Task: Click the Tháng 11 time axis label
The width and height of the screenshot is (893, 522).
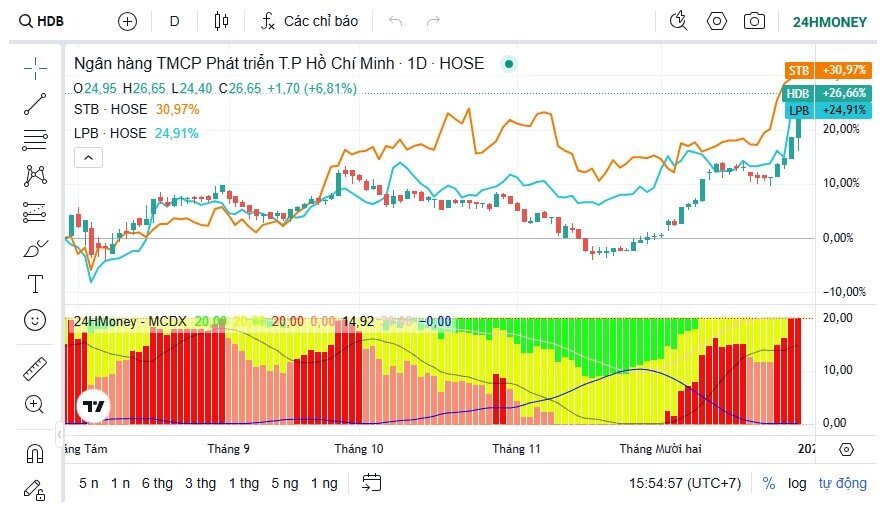Action: (516, 449)
